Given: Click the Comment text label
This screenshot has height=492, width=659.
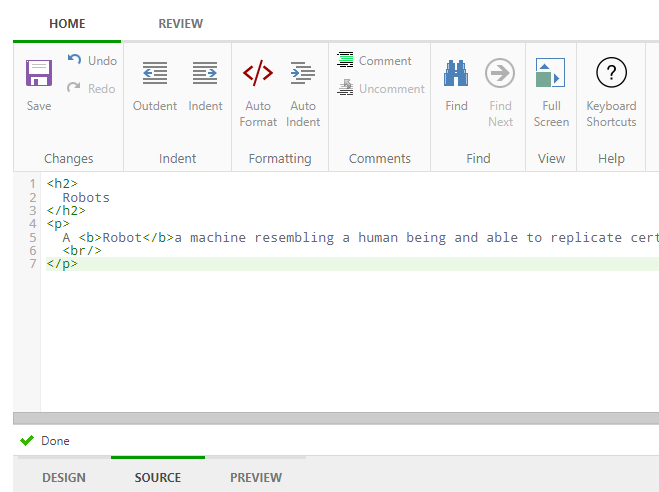Looking at the screenshot, I should click(385, 61).
